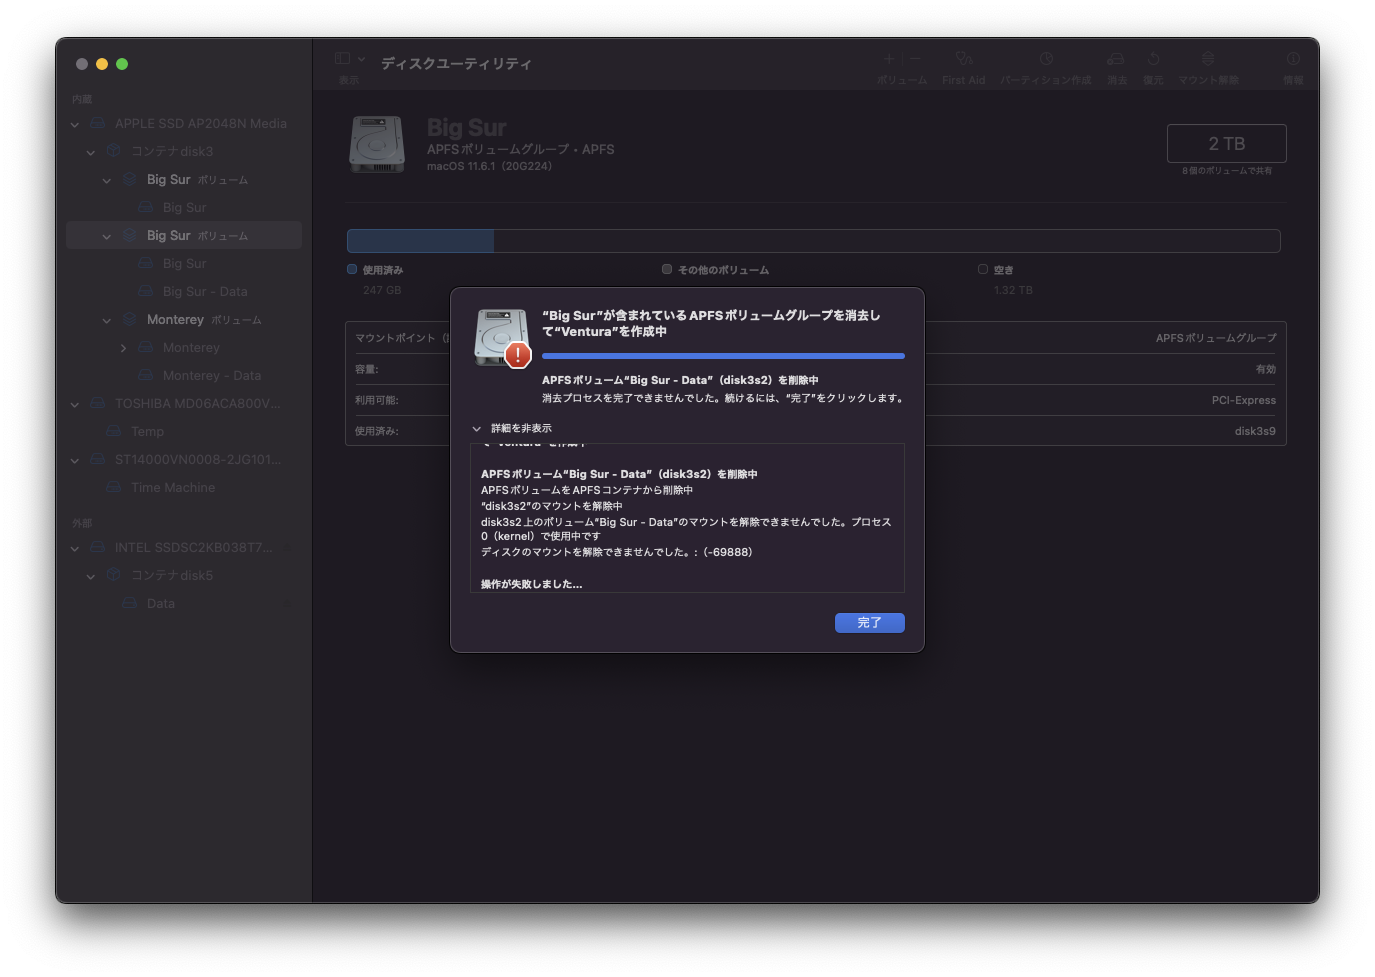Collapse the APPLE SSD AP2048N Media tree

tap(75, 124)
